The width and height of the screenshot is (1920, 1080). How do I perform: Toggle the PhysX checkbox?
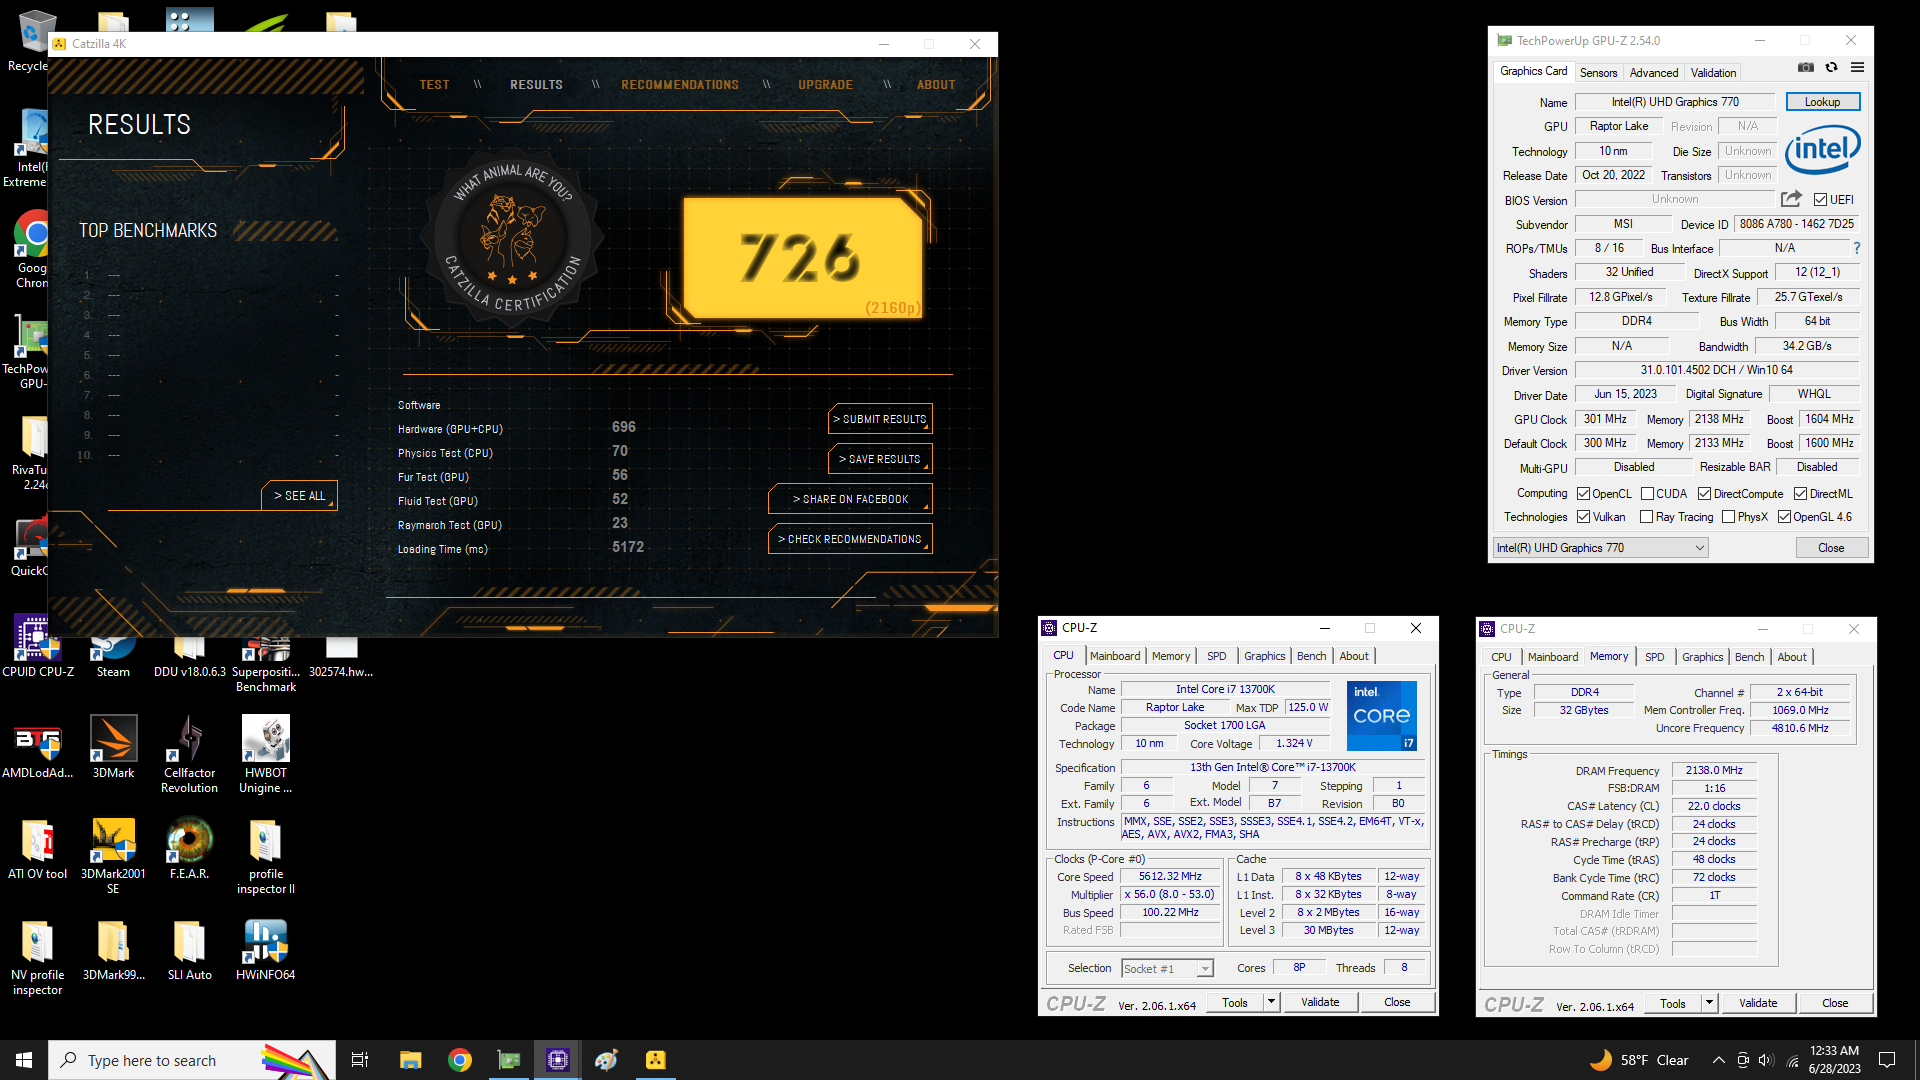pos(1728,517)
